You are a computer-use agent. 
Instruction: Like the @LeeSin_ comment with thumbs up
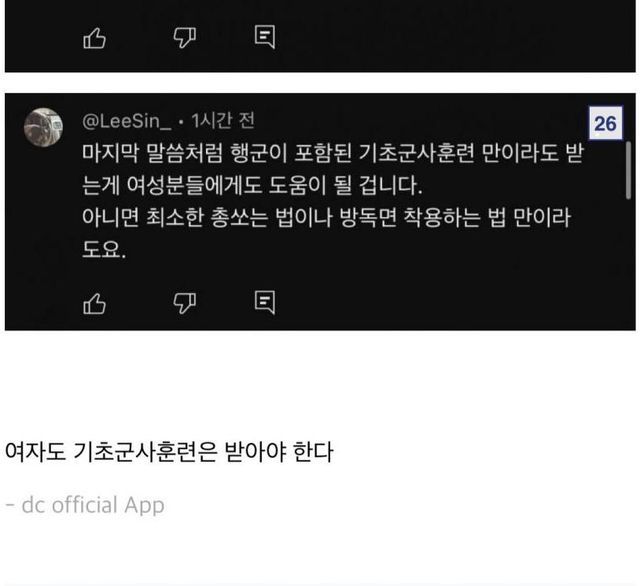click(x=95, y=304)
